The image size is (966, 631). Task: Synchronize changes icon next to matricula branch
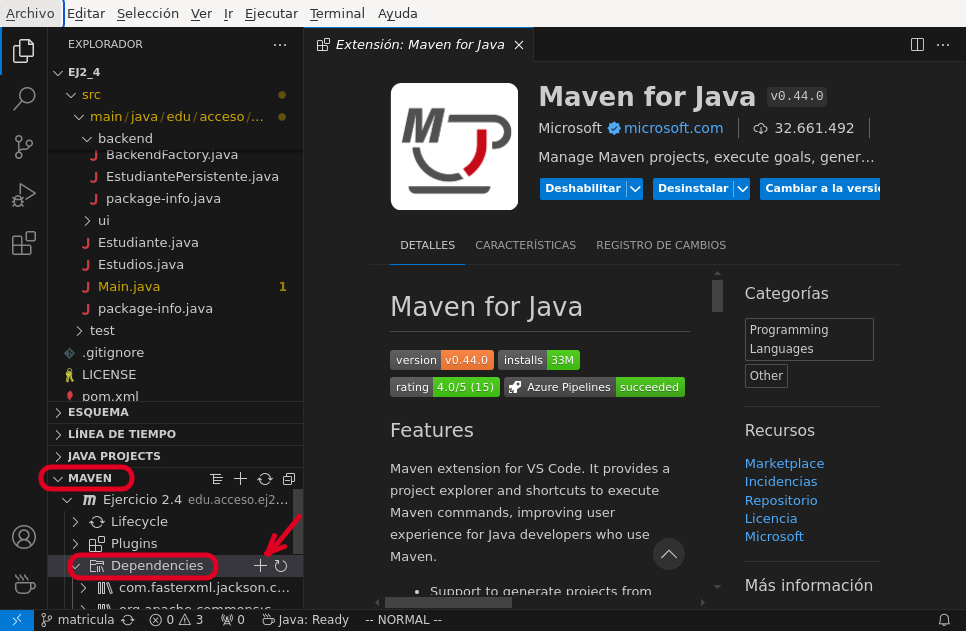[128, 620]
